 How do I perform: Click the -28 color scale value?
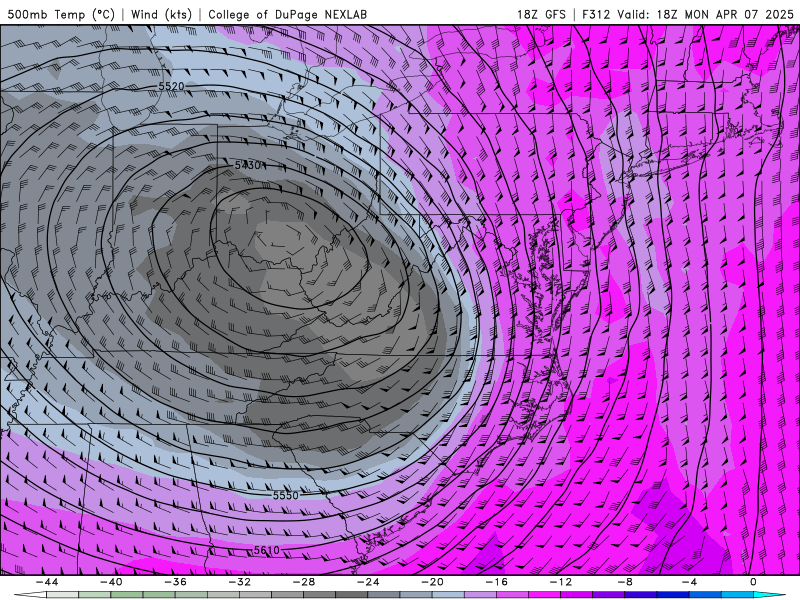tap(304, 582)
